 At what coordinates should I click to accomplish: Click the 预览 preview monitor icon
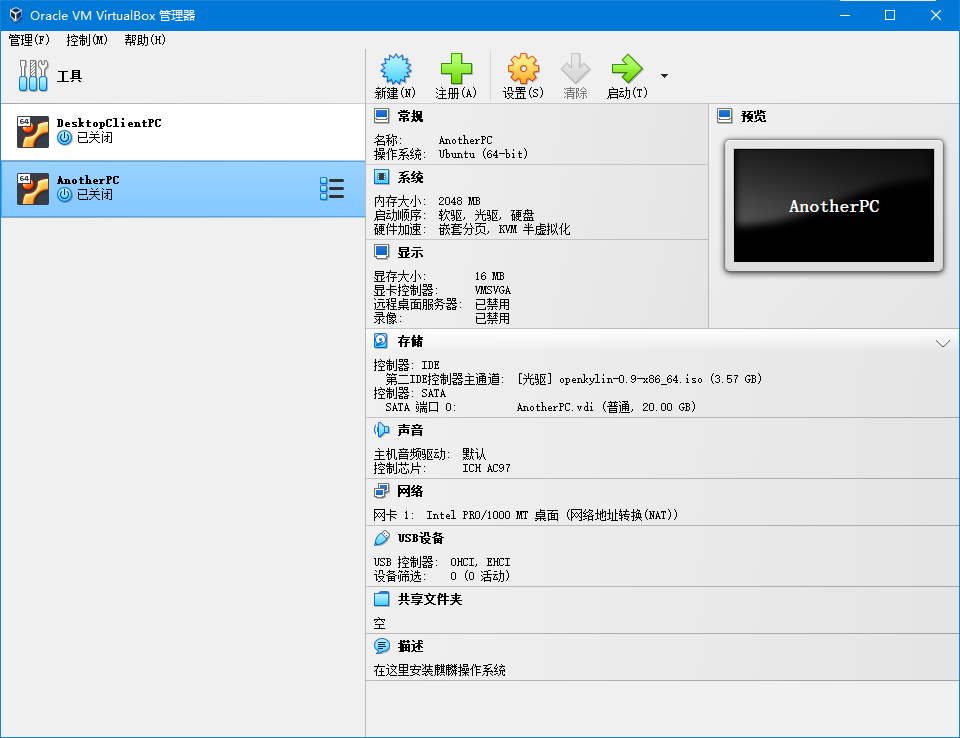(x=724, y=116)
